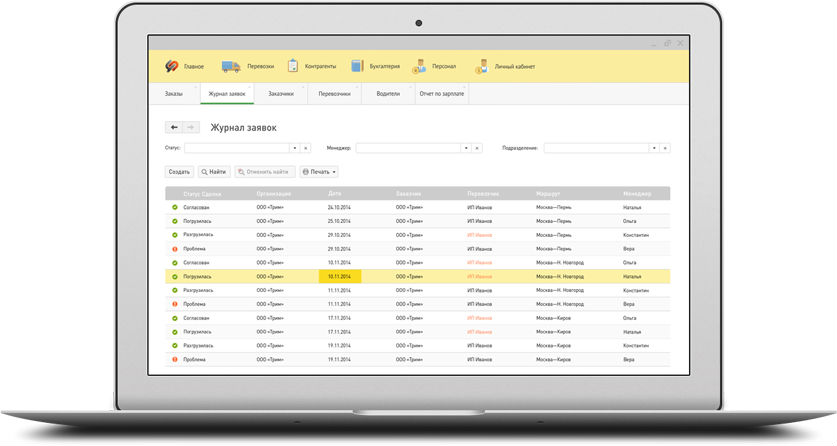Screen dimensions: 837x446
Task: Click the Создать button
Action: [x=179, y=172]
